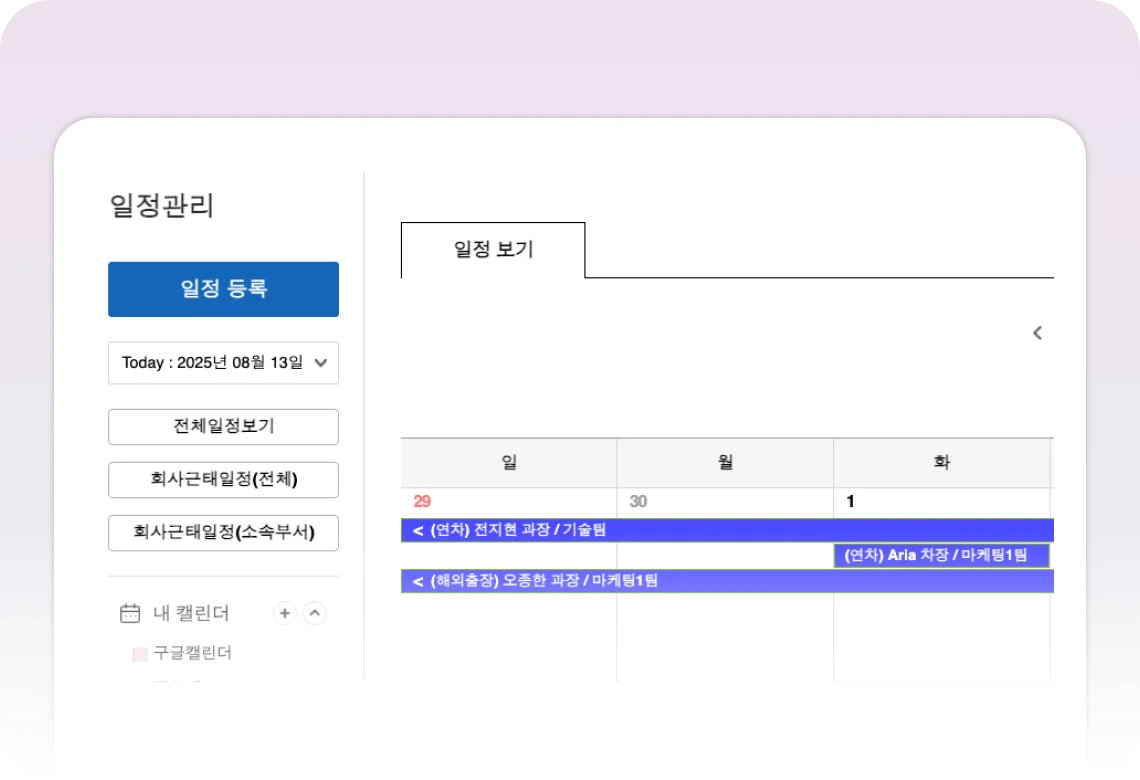
Task: Click the calendar icon beside 내 캘린더
Action: (x=130, y=613)
